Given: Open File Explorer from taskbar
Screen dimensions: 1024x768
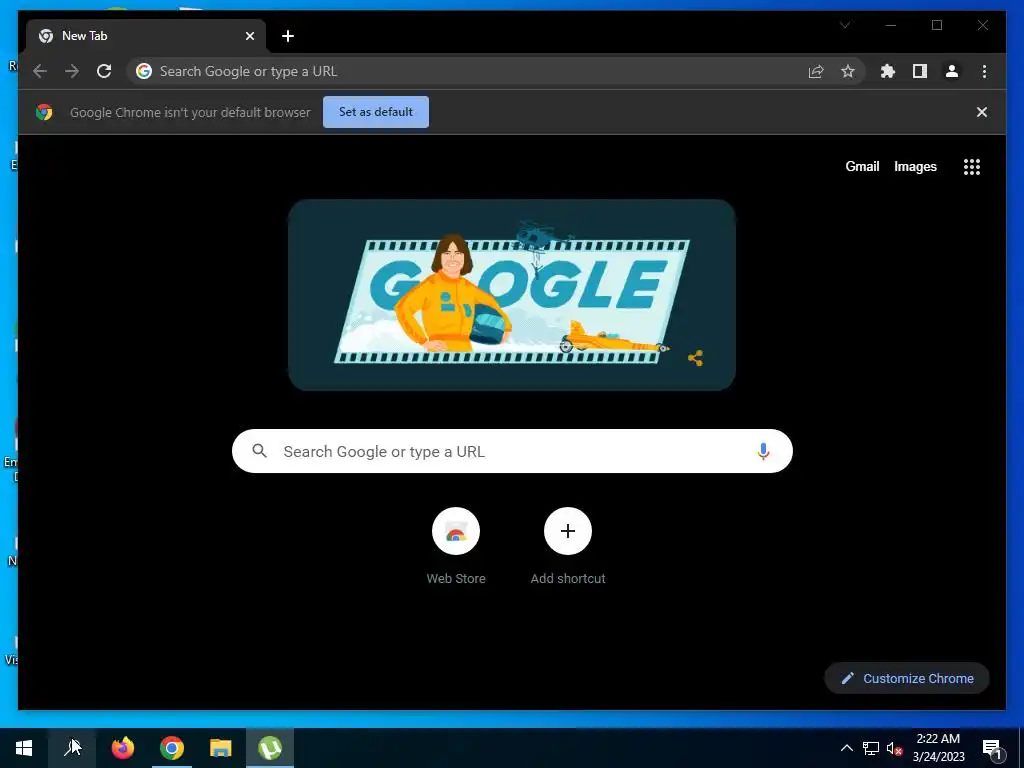Looking at the screenshot, I should pyautogui.click(x=221, y=748).
